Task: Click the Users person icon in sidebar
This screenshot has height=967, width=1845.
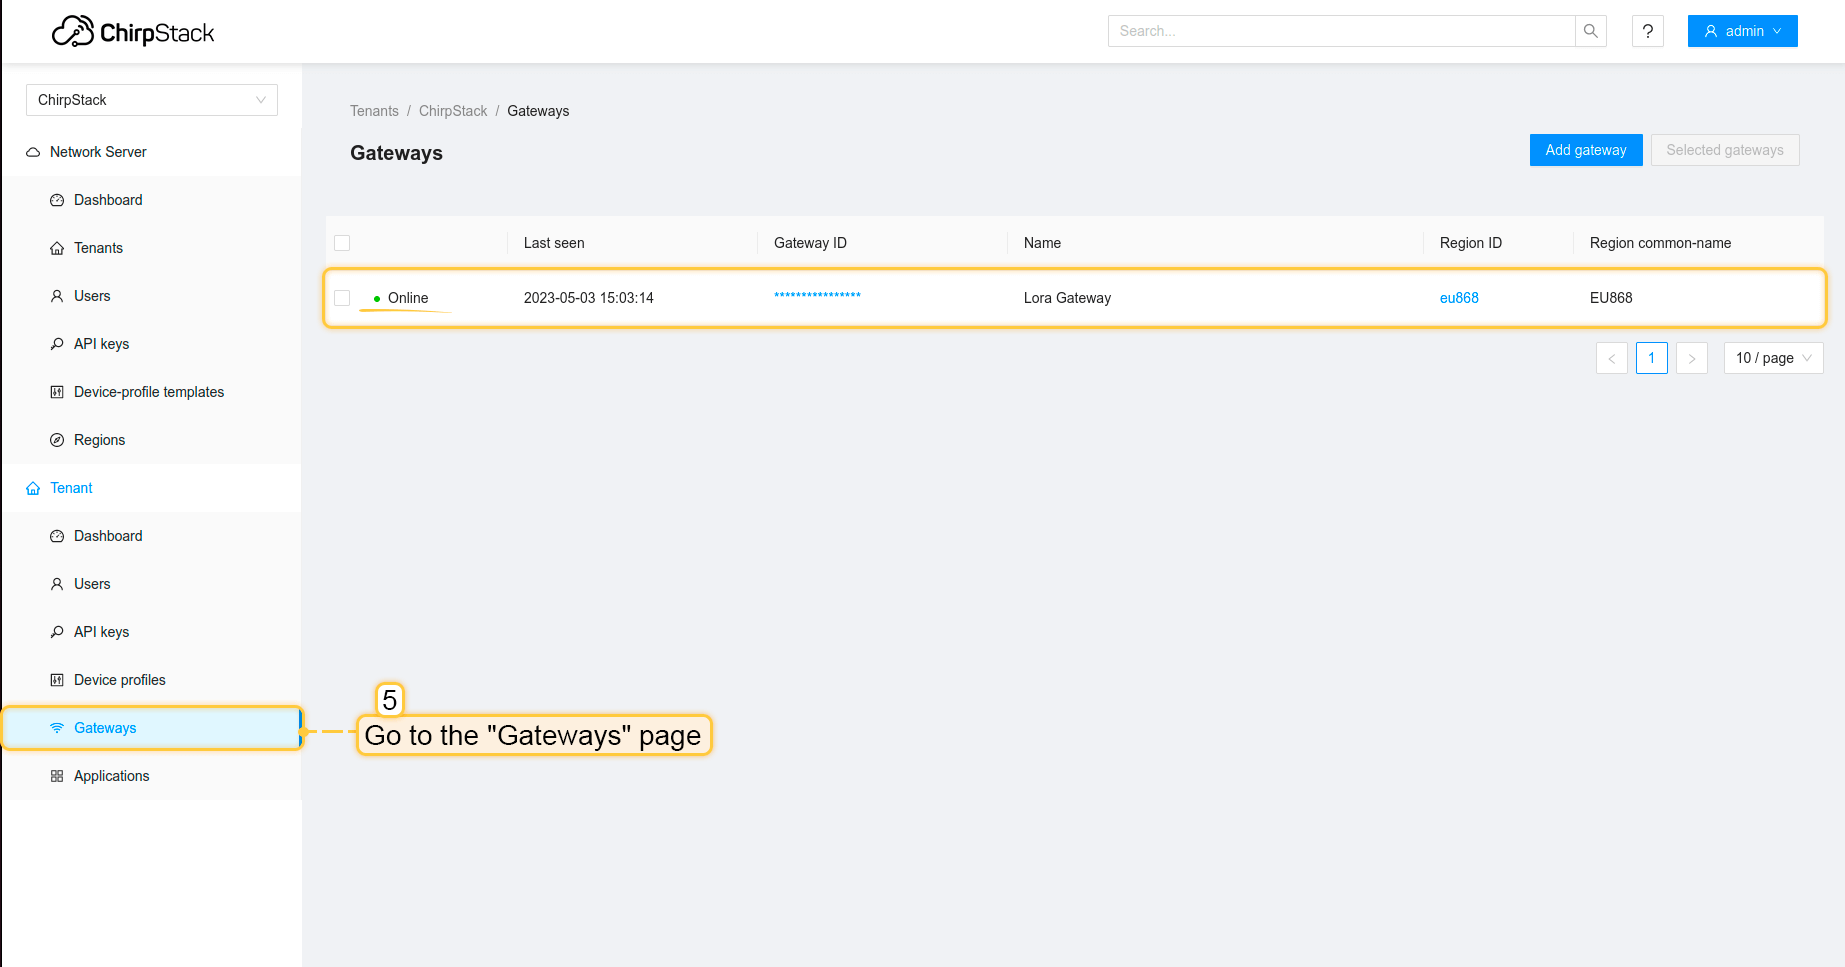Action: click(x=57, y=295)
